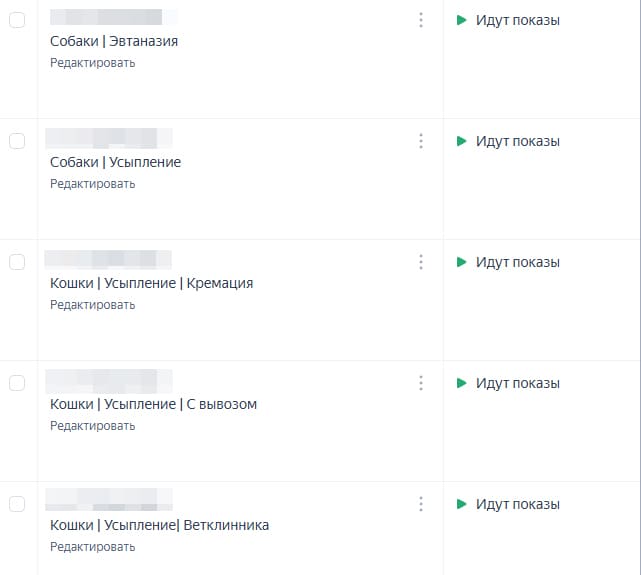Open three-dot menu for Собаки | Эвтаназия
Viewport: 641px width, 575px height.
click(x=421, y=20)
